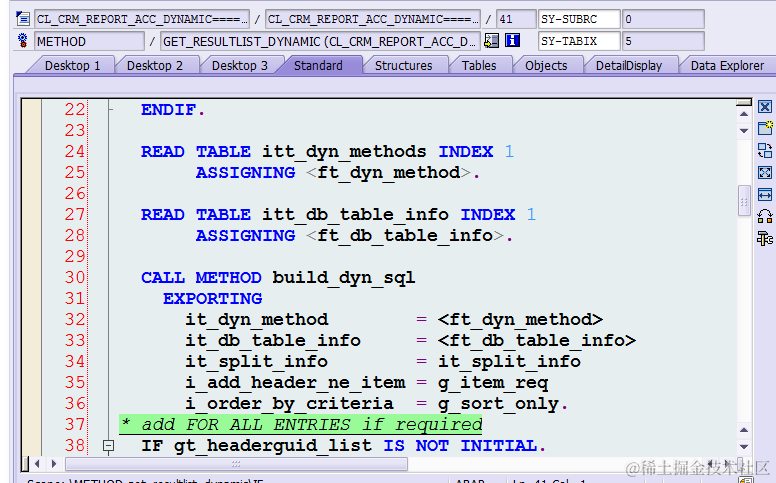Click the swap/replace tool icon
This screenshot has height=483, width=776.
coord(765,150)
